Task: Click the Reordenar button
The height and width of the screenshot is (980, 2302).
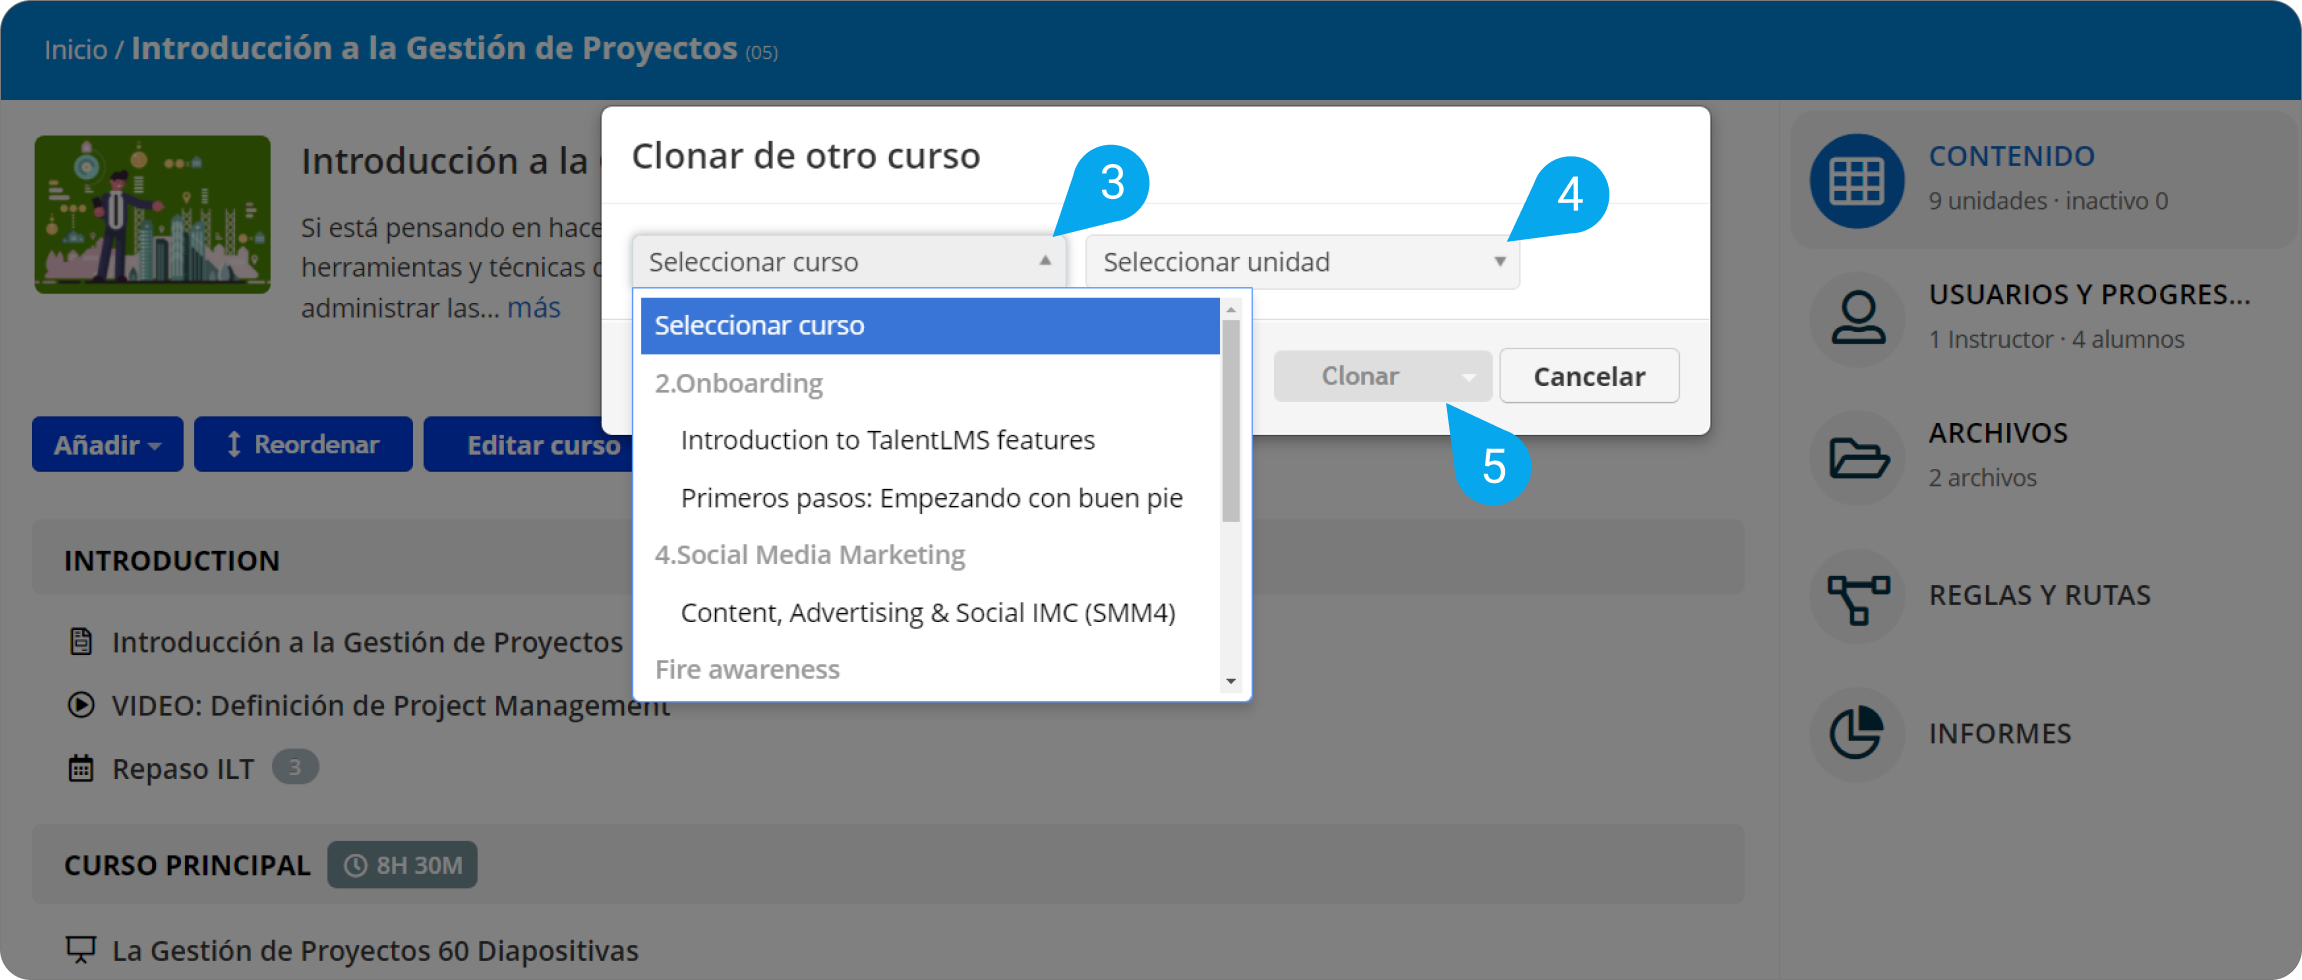Action: point(303,445)
